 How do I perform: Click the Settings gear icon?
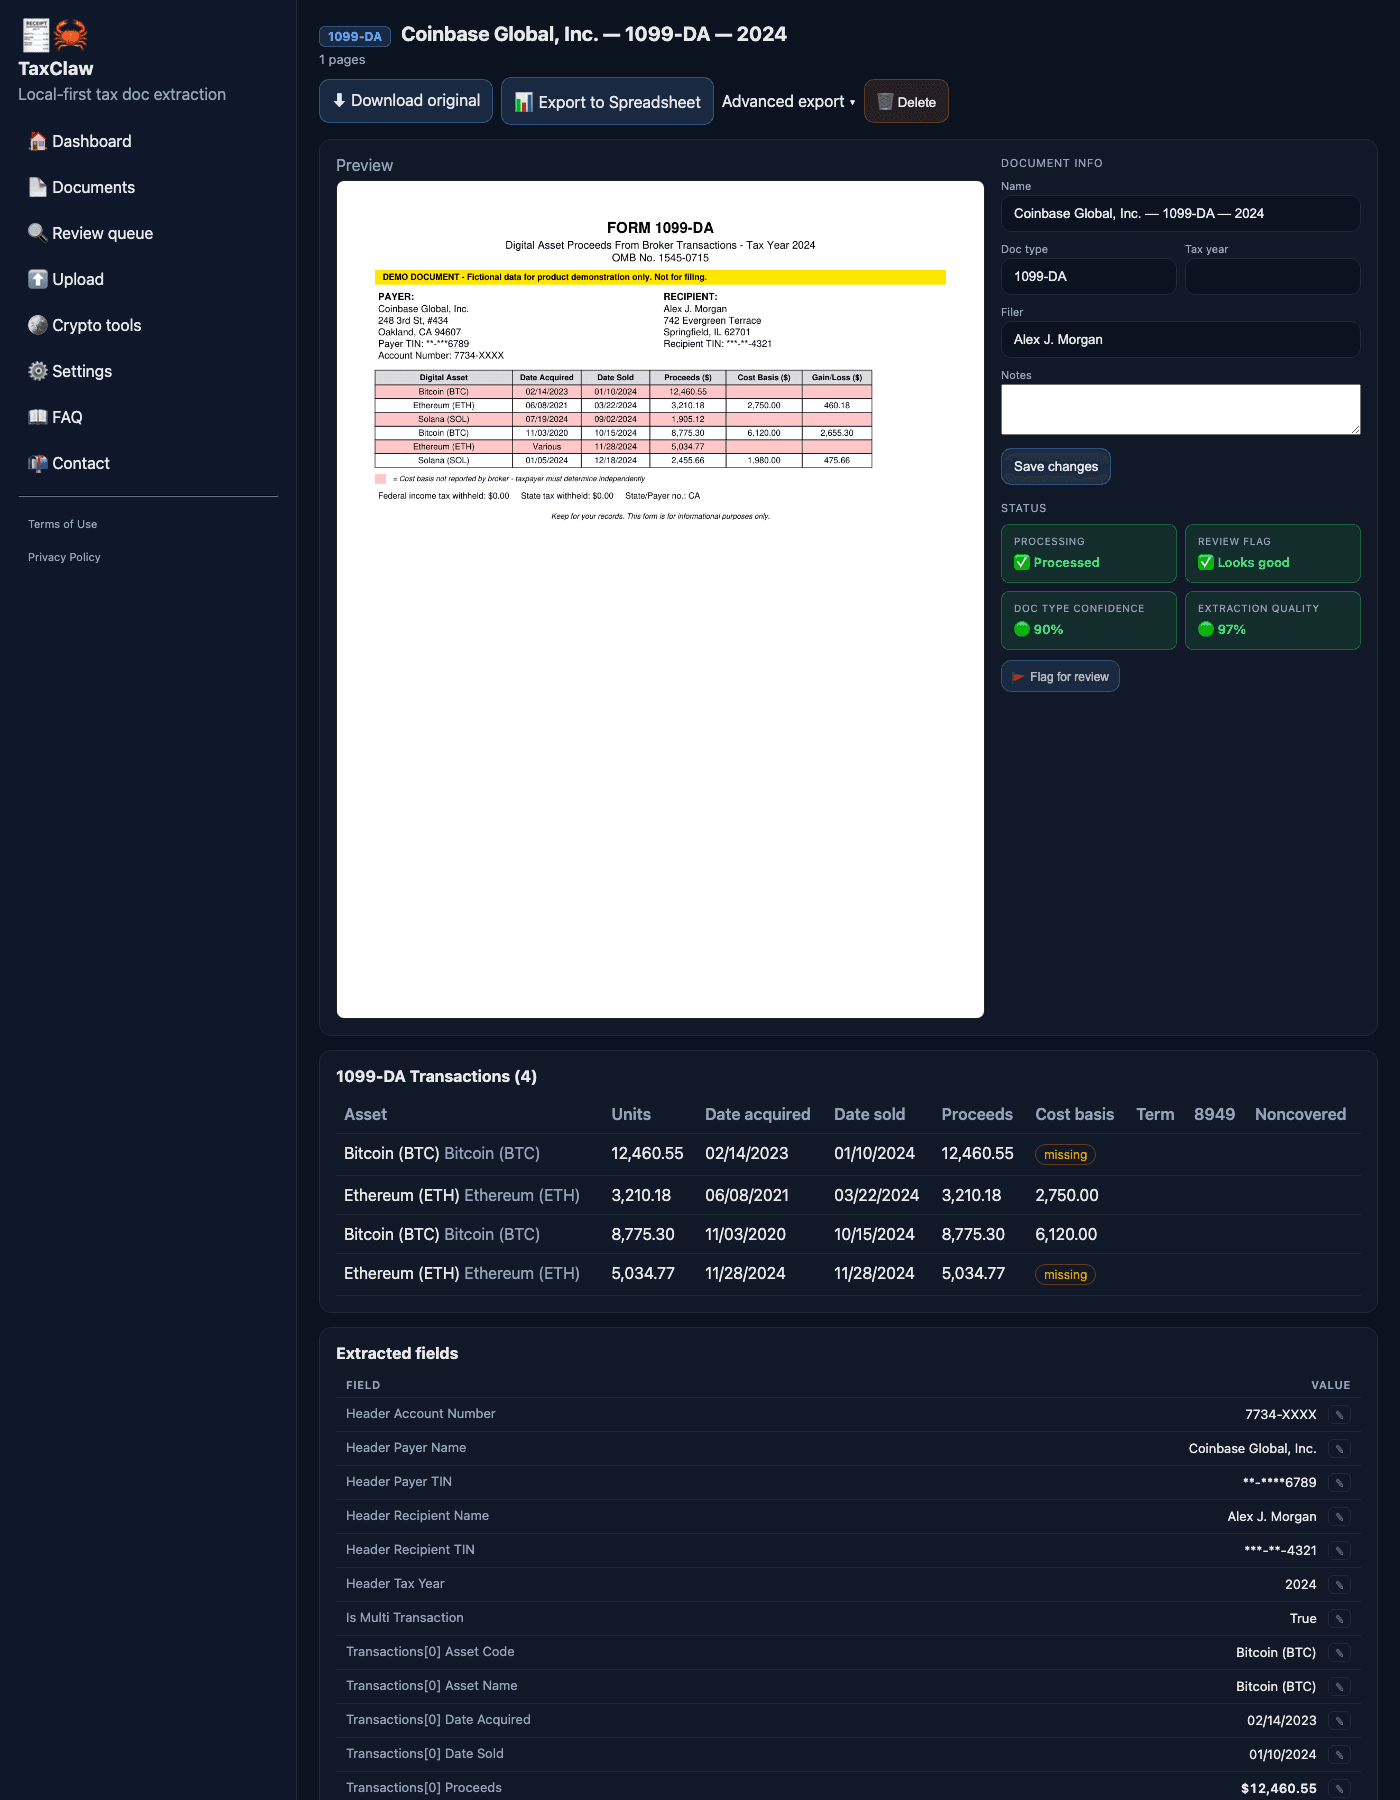(x=38, y=371)
